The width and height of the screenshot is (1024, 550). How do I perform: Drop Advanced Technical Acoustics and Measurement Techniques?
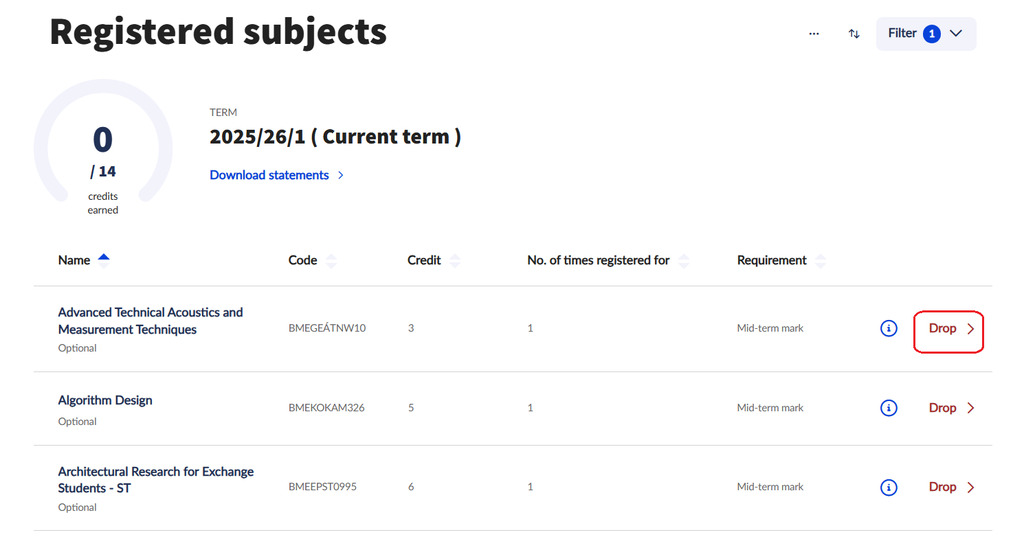coord(949,329)
